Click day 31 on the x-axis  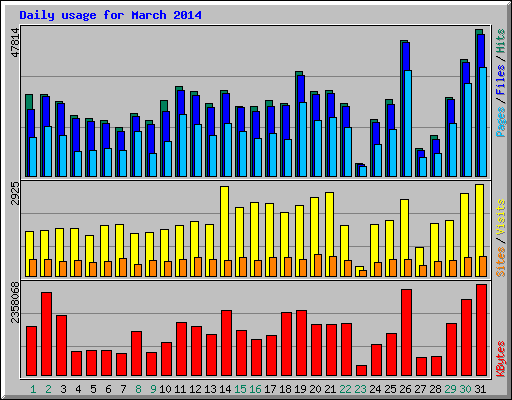480,389
